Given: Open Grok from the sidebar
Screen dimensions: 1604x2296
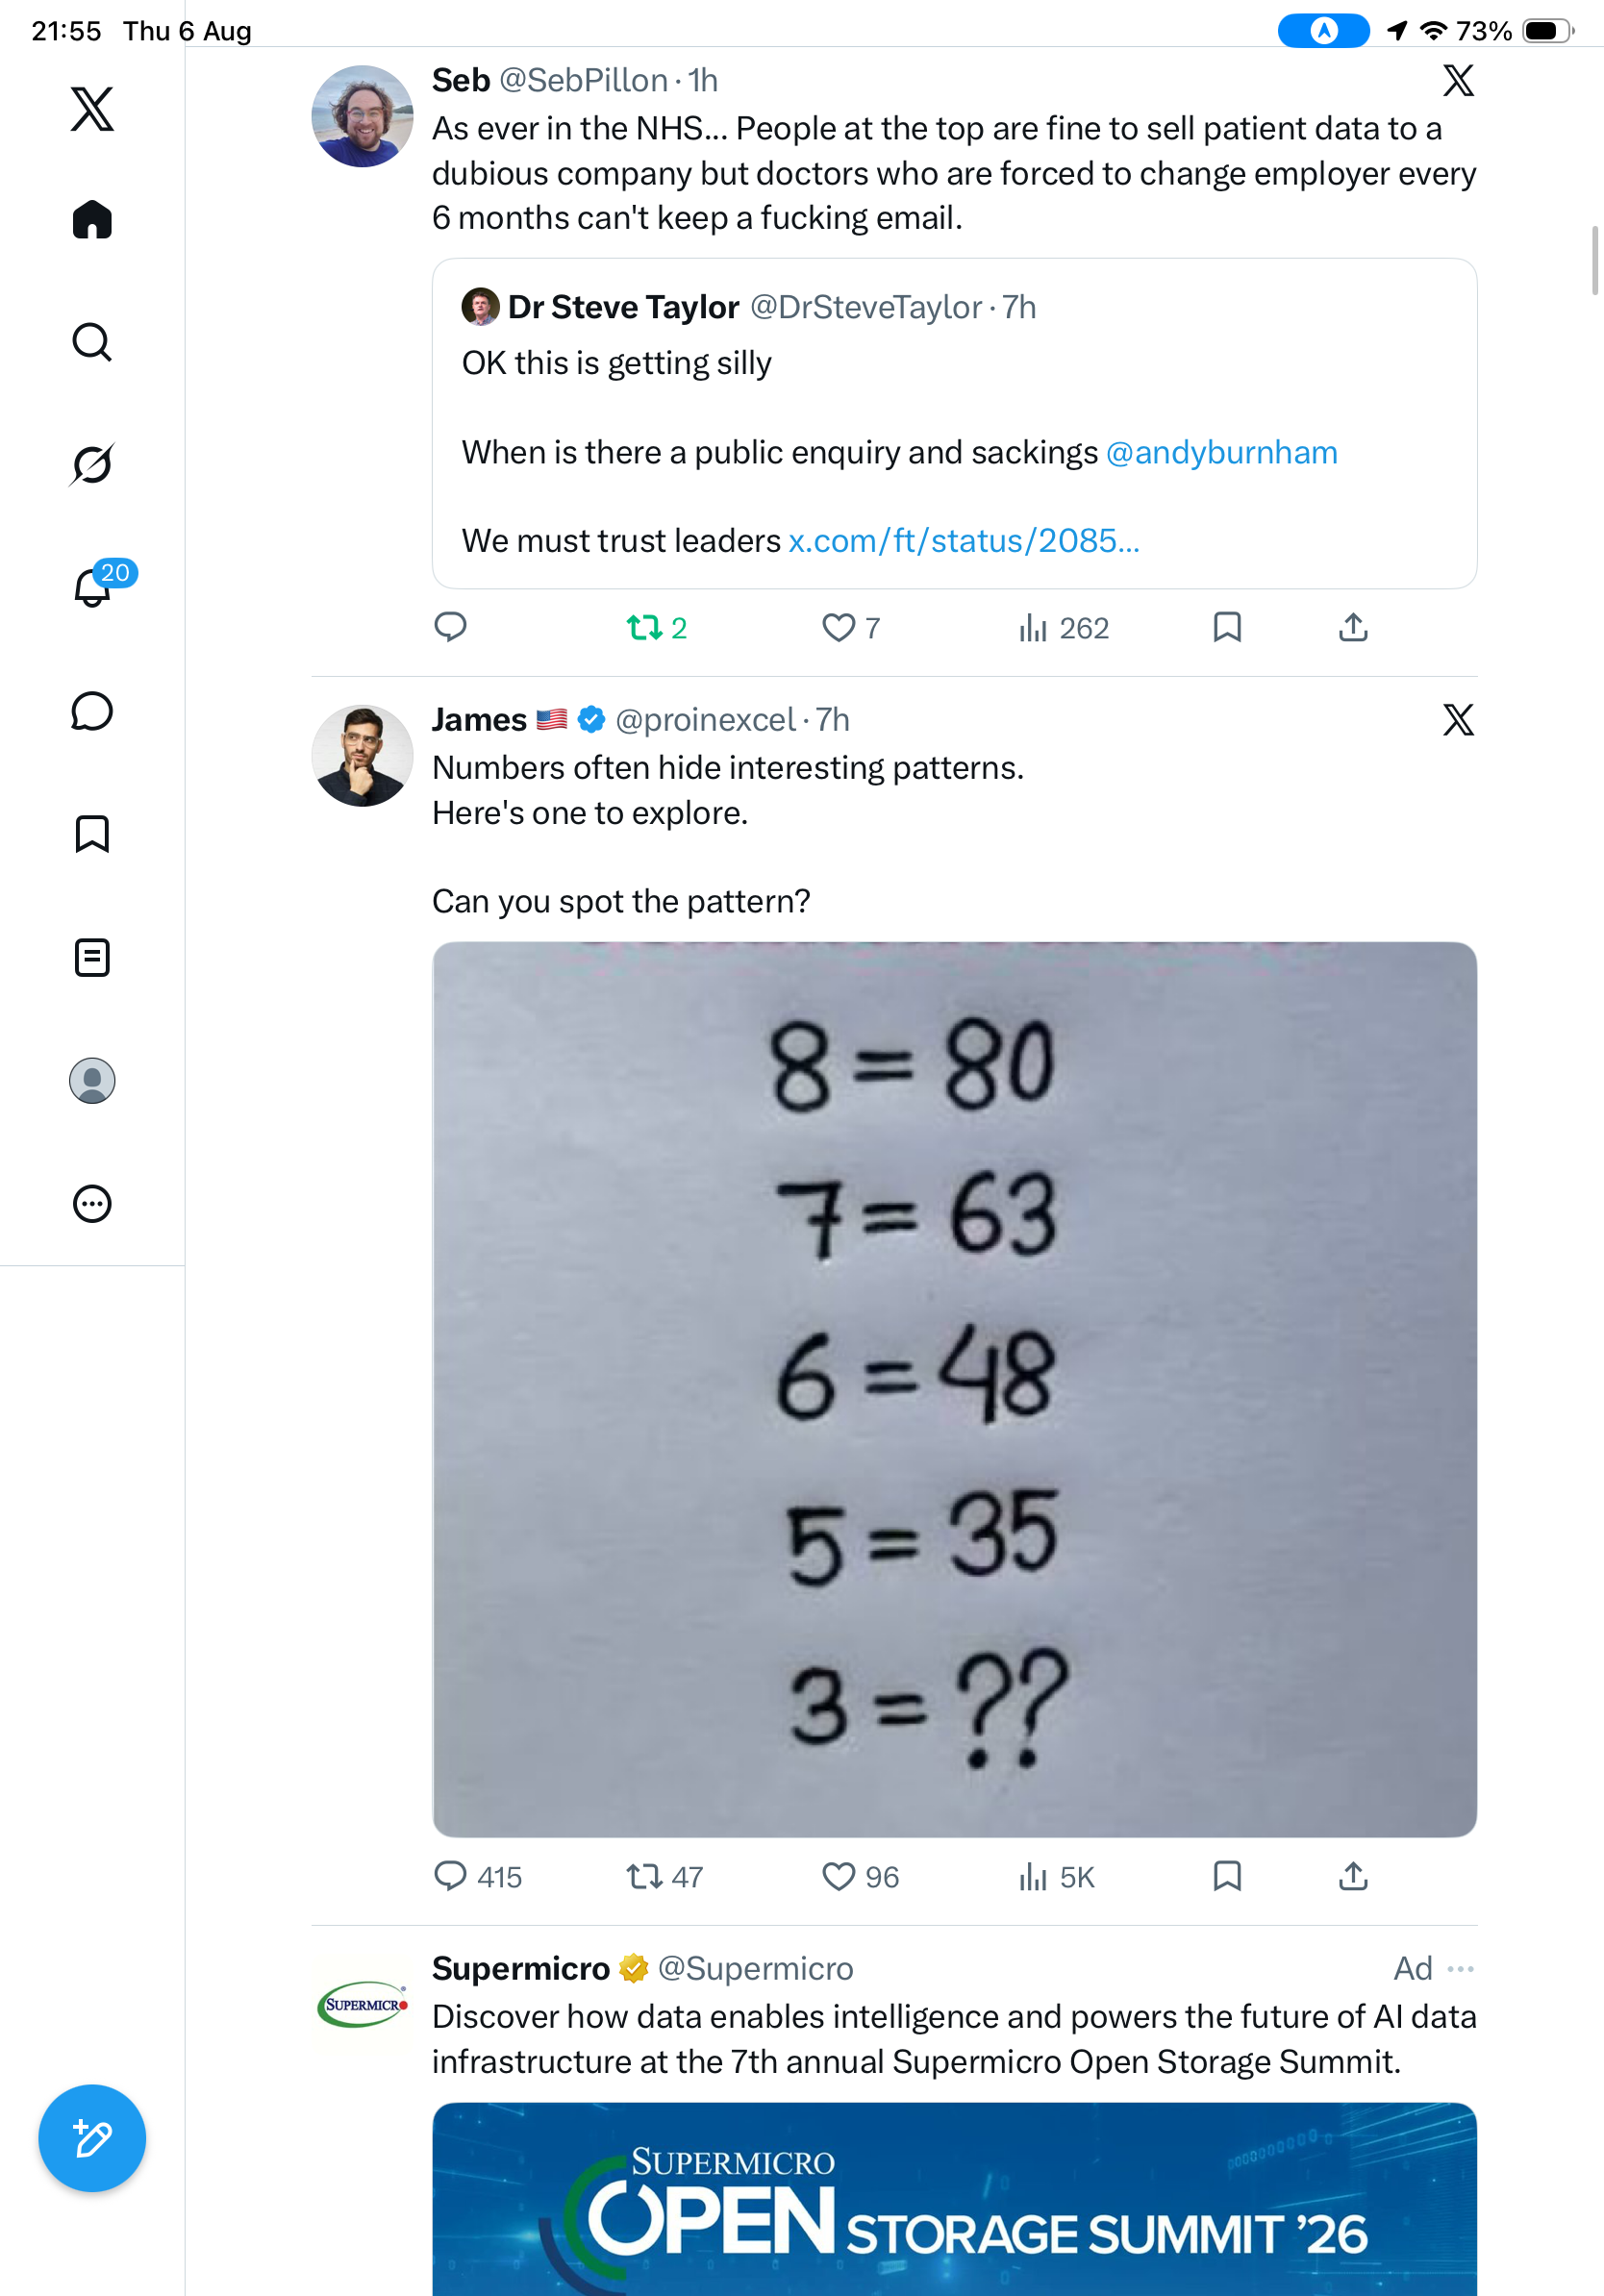Looking at the screenshot, I should [92, 464].
